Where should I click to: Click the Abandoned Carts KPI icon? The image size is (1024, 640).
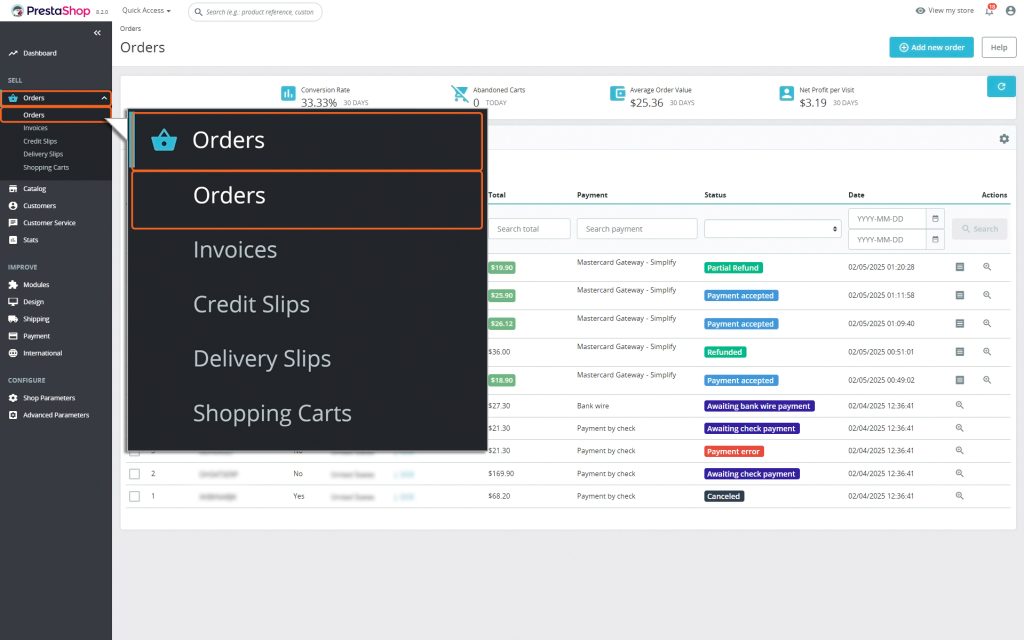point(460,94)
